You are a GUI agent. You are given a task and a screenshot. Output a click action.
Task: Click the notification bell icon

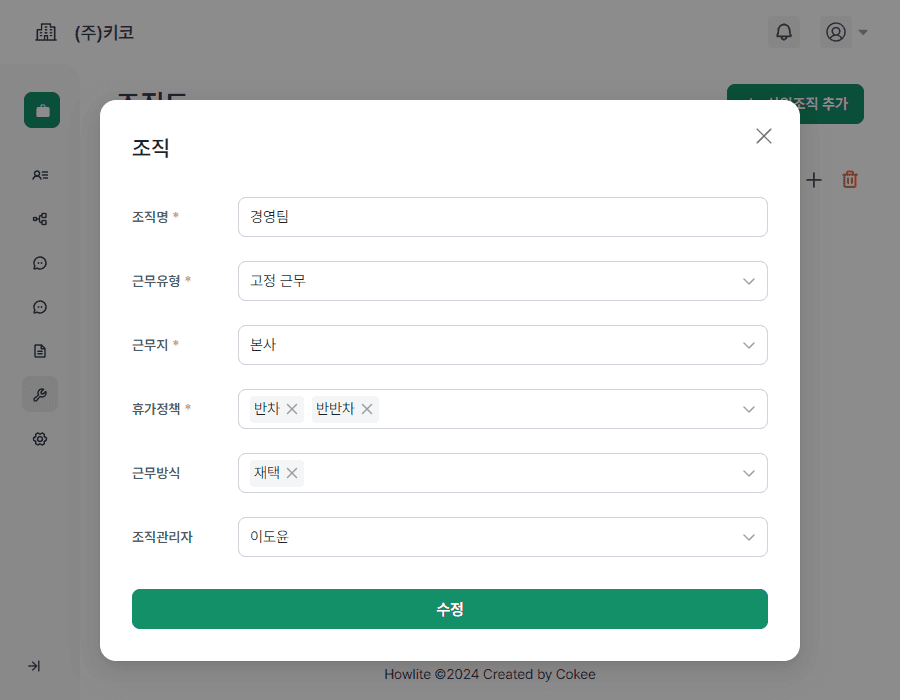click(x=784, y=32)
